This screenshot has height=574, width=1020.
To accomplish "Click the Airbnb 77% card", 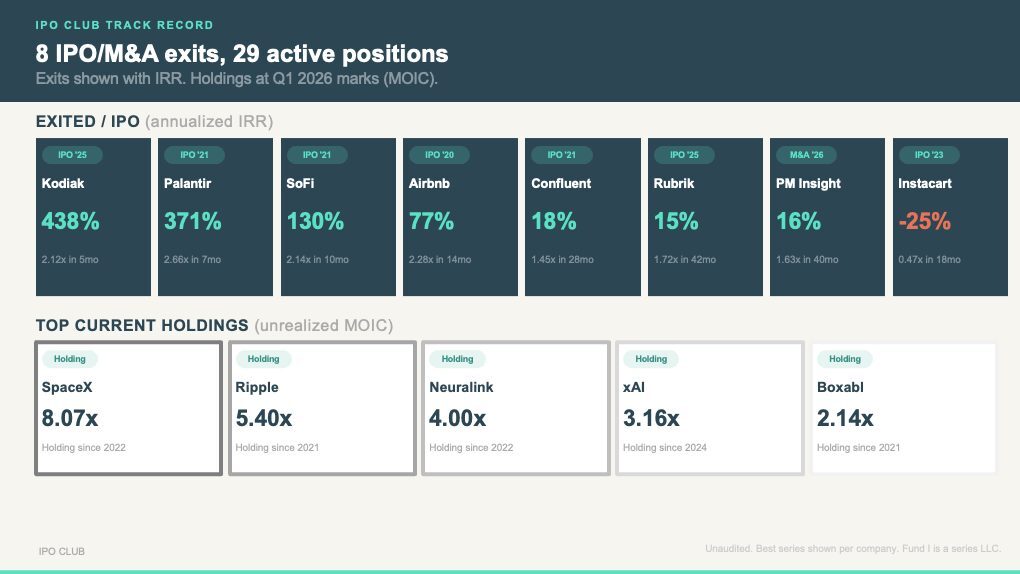I will click(461, 217).
